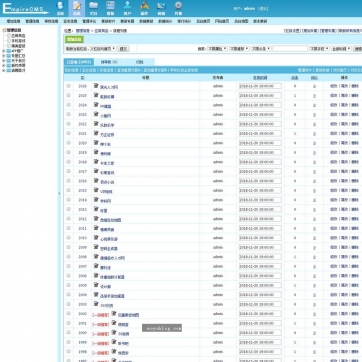
Task: Open the column navigation select beside 提交
Action: 91,49
